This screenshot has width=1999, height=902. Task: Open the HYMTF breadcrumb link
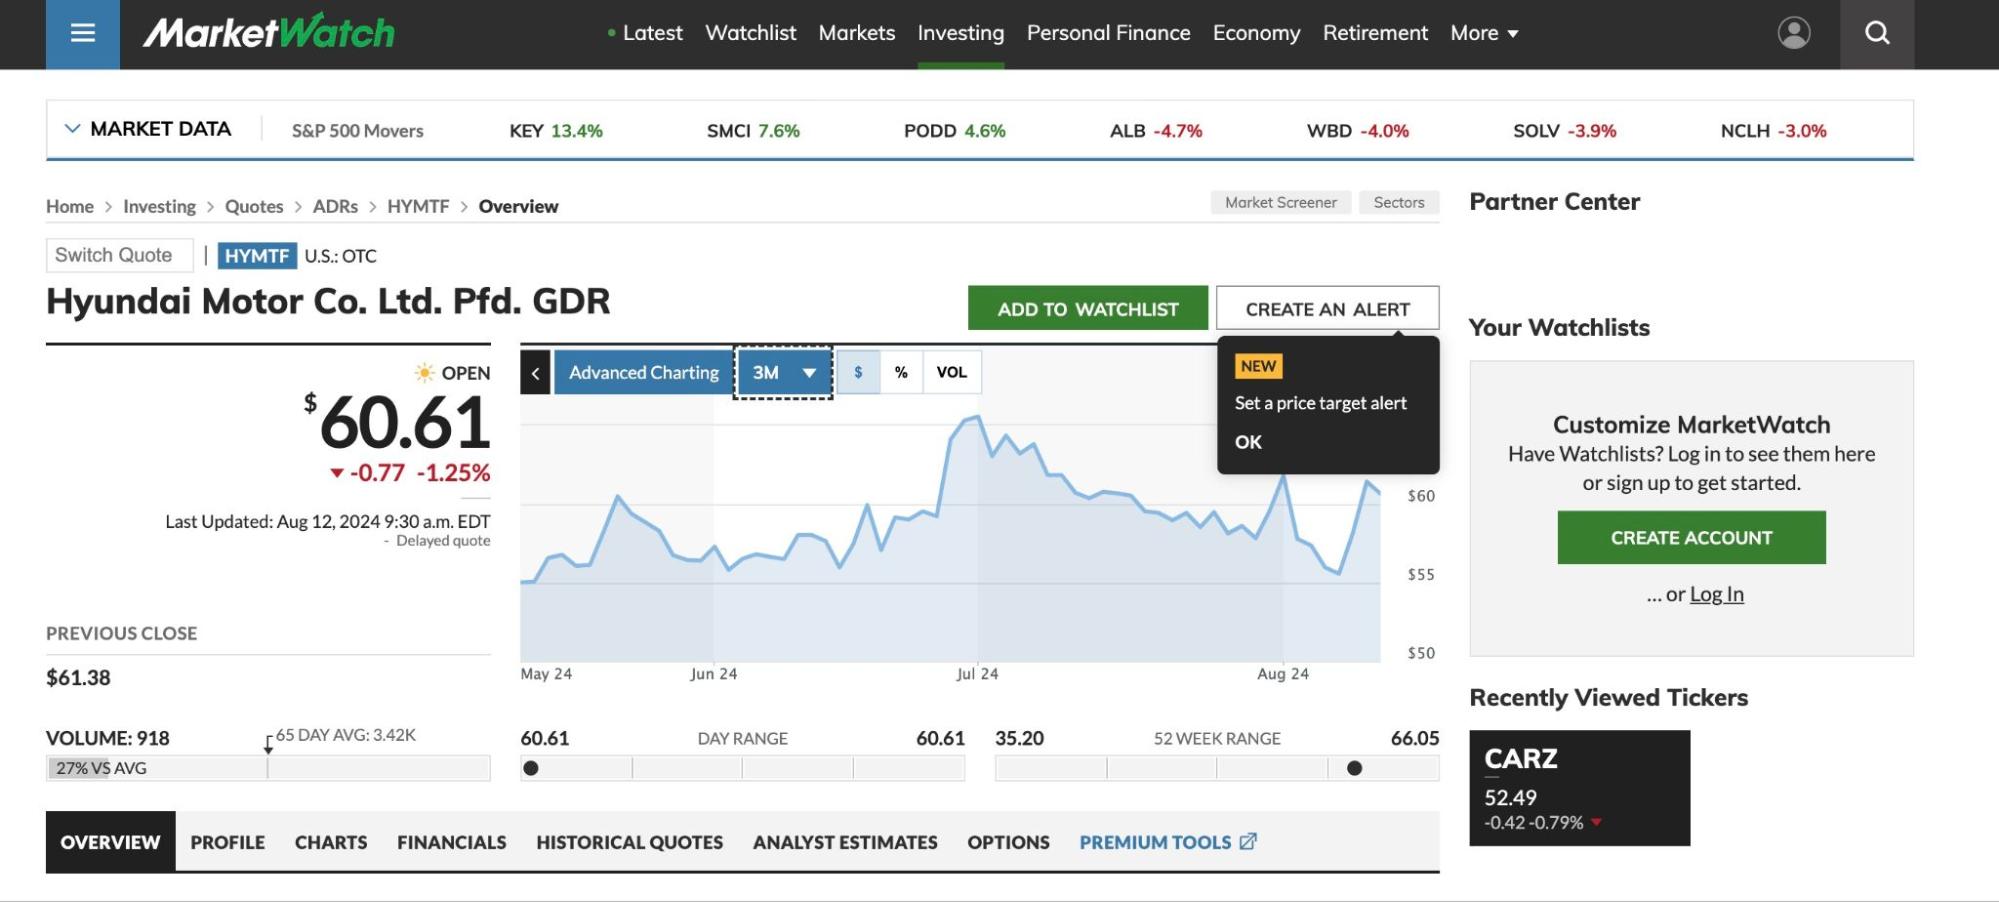tap(418, 206)
